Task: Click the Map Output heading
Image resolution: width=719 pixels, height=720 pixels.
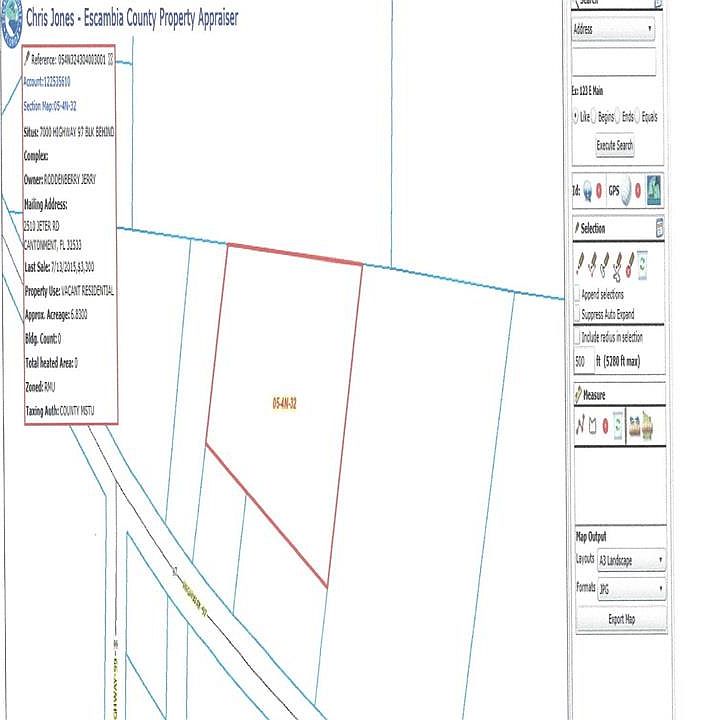Action: pos(591,536)
